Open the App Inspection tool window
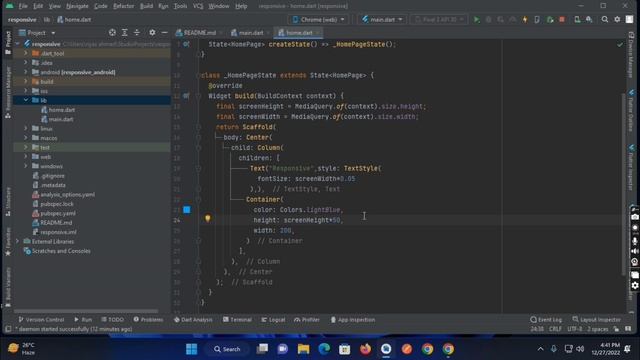The height and width of the screenshot is (360, 640). [x=353, y=320]
